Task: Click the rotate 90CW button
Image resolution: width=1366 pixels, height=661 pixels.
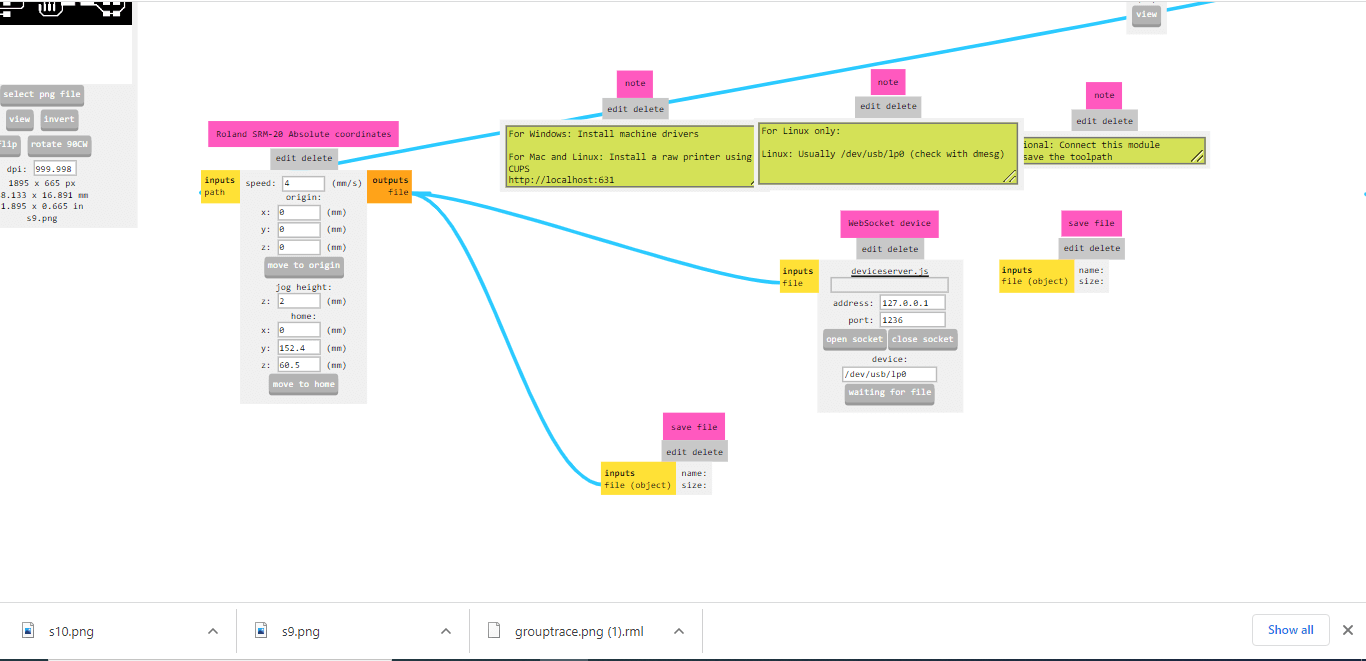Action: click(59, 145)
